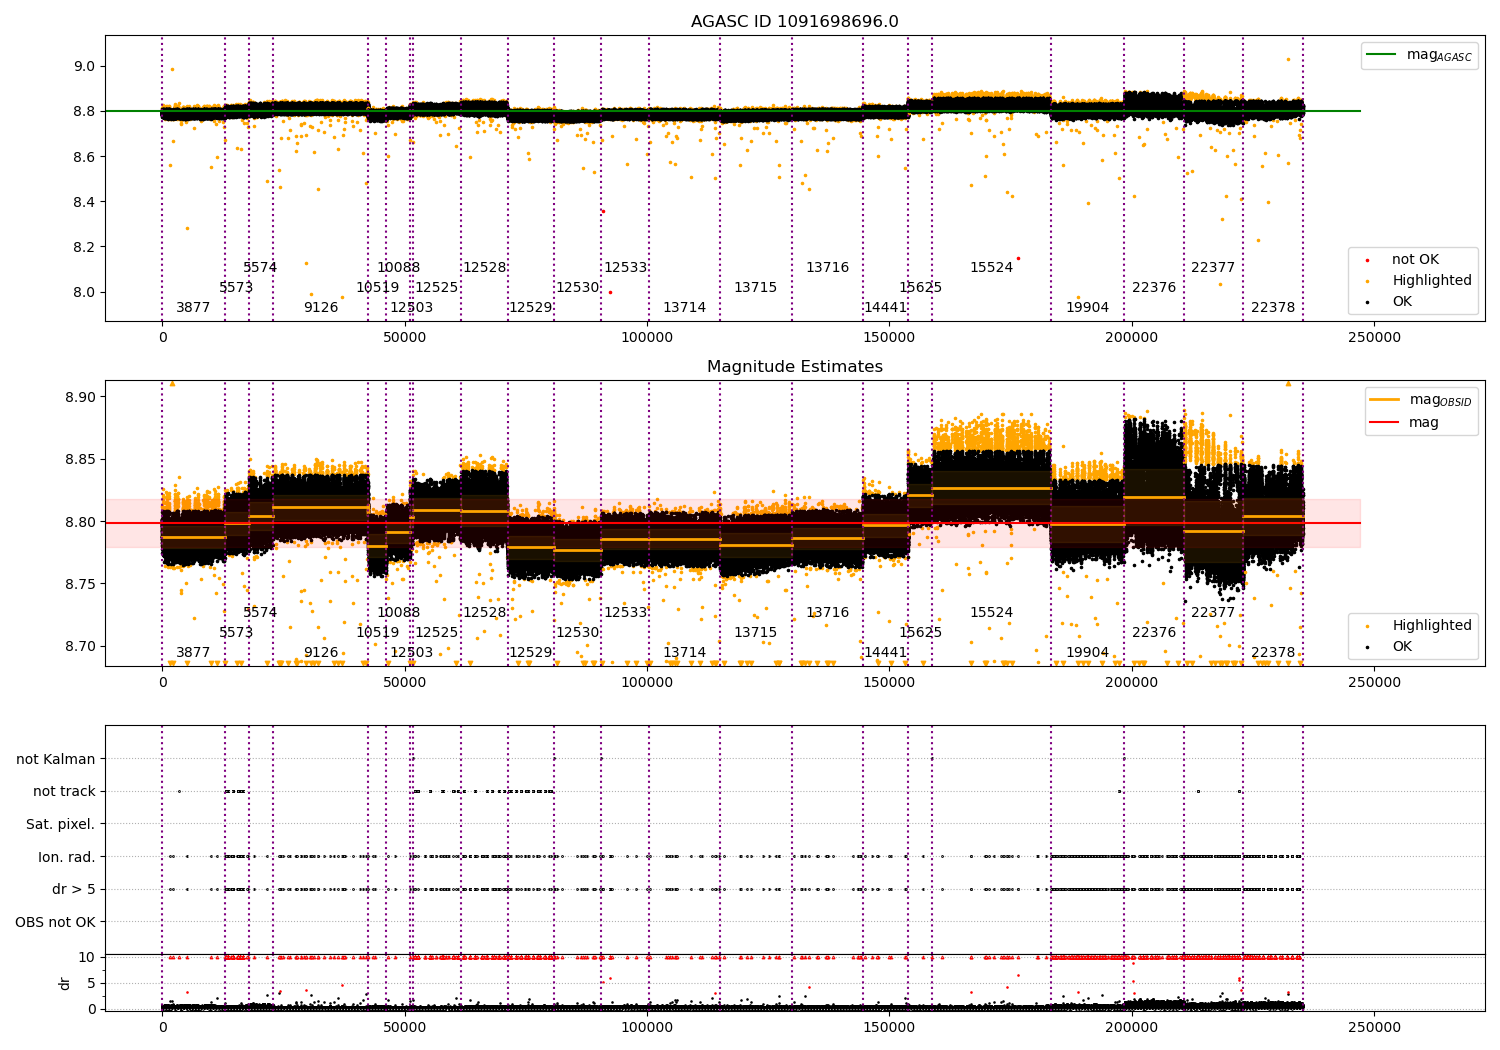Click obsid 12529 in Magnitude Estimates plot
Screen dimensions: 1500x1050
[x=530, y=653]
